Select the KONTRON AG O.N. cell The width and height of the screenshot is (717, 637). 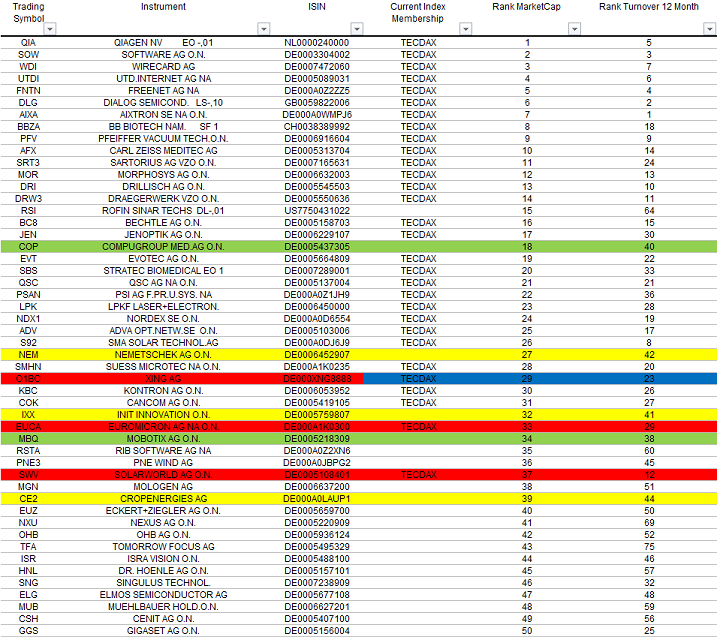163,391
